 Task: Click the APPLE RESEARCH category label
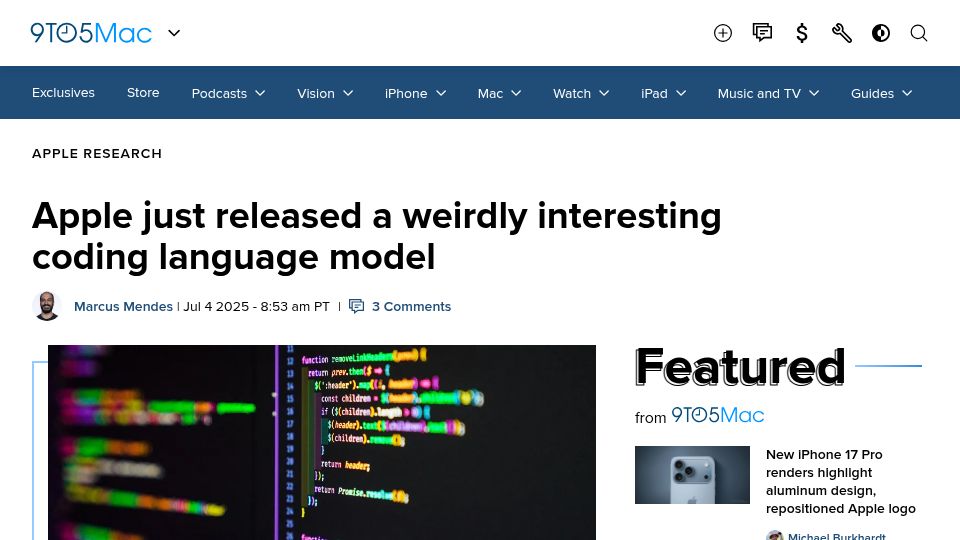tap(97, 154)
